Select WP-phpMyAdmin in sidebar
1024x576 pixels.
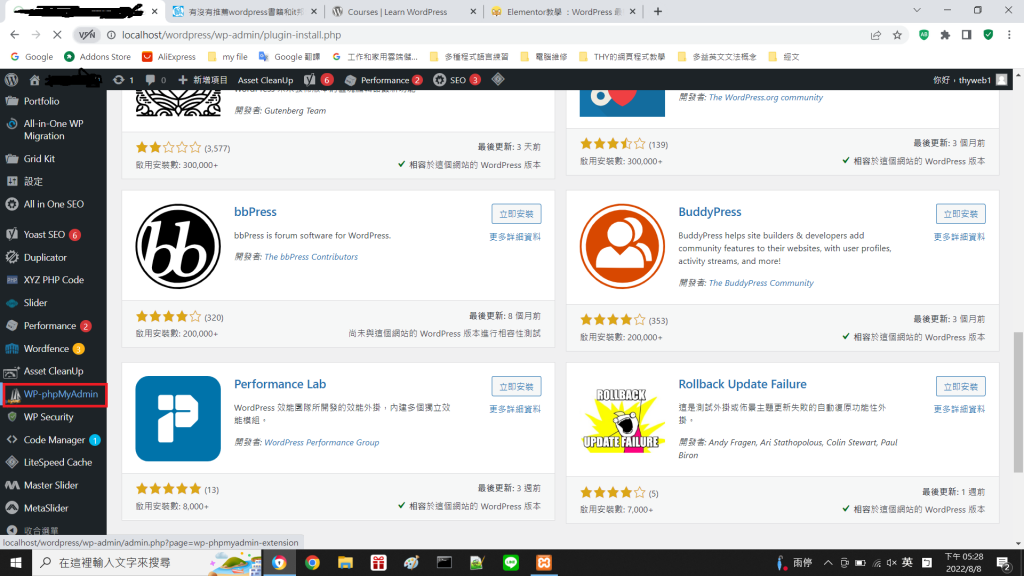point(54,394)
